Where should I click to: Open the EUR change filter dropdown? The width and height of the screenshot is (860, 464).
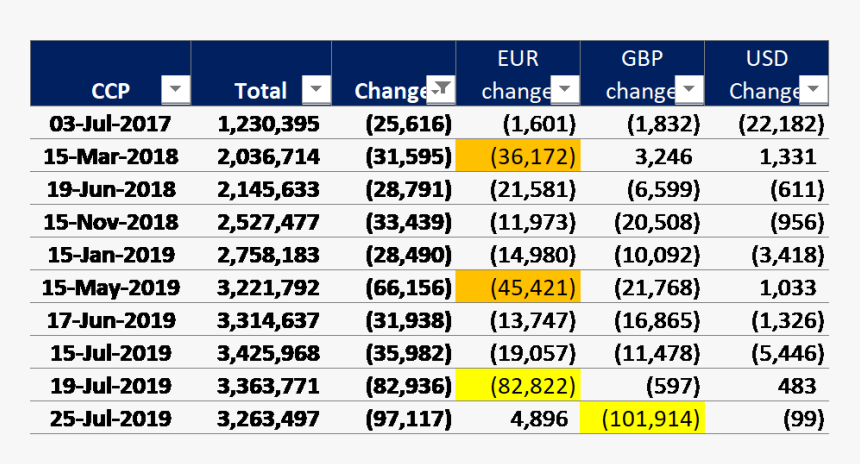[x=566, y=91]
